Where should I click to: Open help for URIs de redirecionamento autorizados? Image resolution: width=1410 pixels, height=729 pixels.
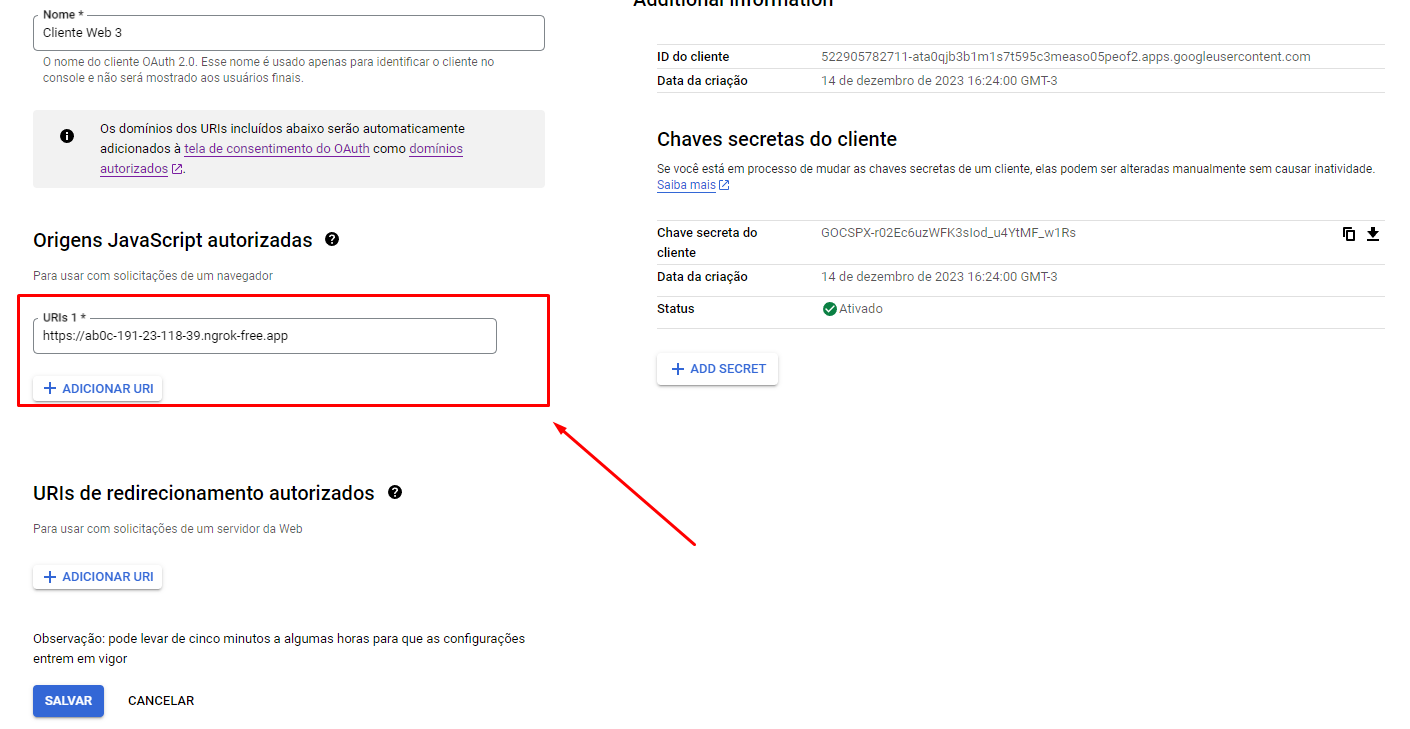[x=394, y=492]
